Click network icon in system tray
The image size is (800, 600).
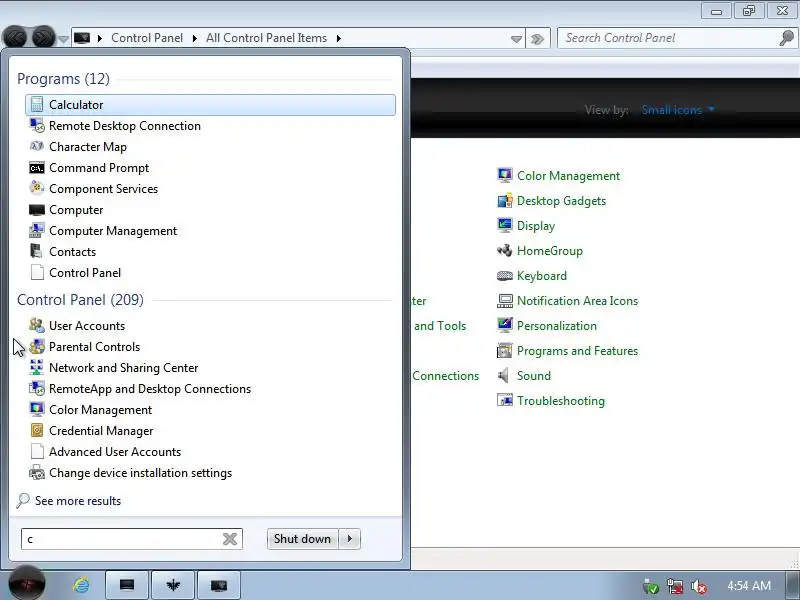click(x=674, y=587)
